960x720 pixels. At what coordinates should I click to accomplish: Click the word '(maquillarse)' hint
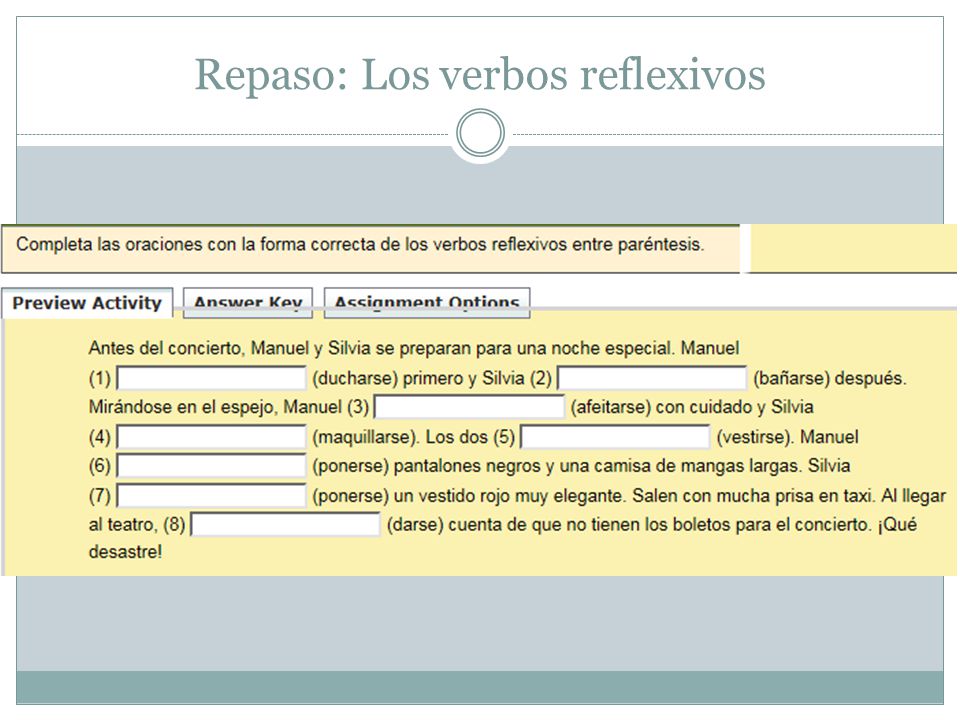(366, 437)
